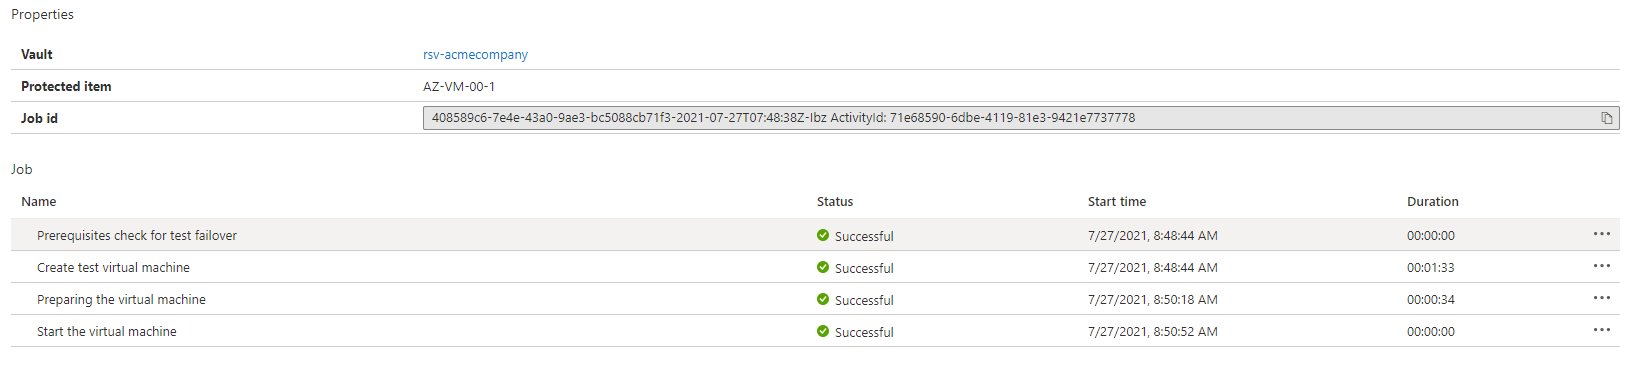Sort by the Status column header
This screenshot has height=383, width=1628.
click(835, 202)
